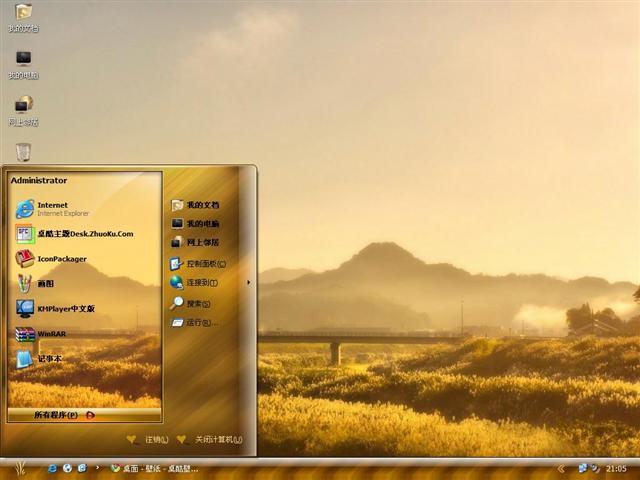Open 记事本 (Notepad) in the Start menu
Image resolution: width=640 pixels, height=480 pixels.
[x=48, y=359]
